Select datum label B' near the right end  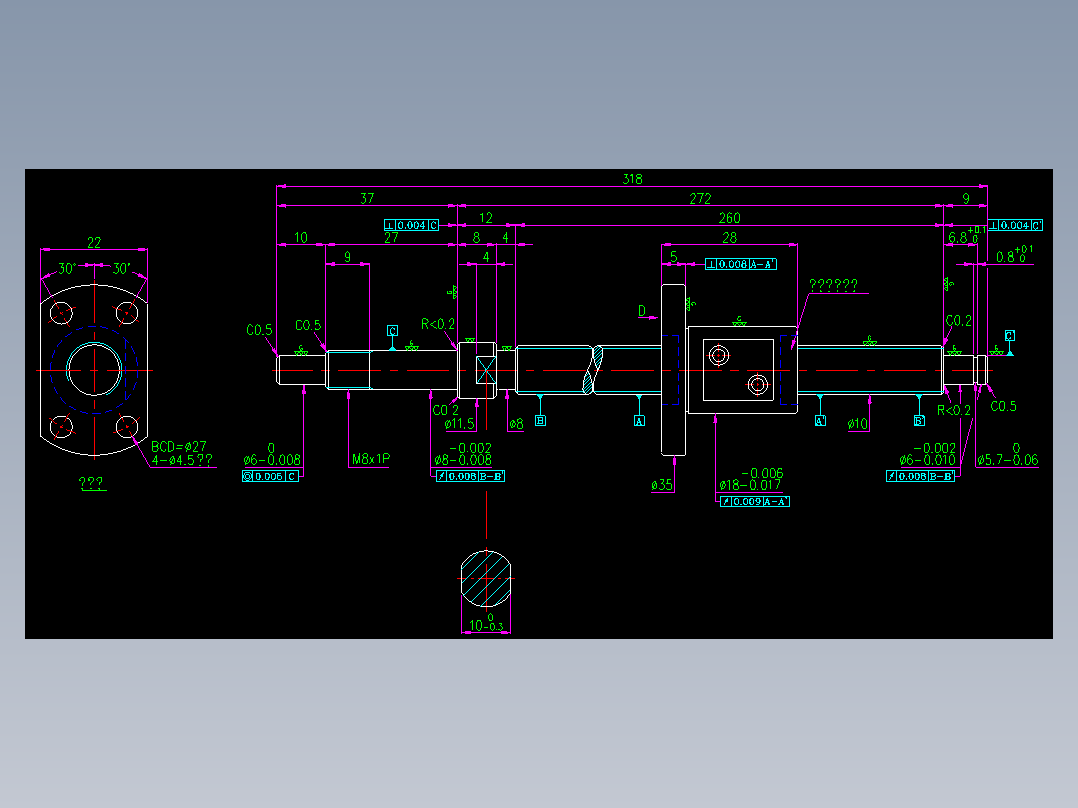coord(919,420)
